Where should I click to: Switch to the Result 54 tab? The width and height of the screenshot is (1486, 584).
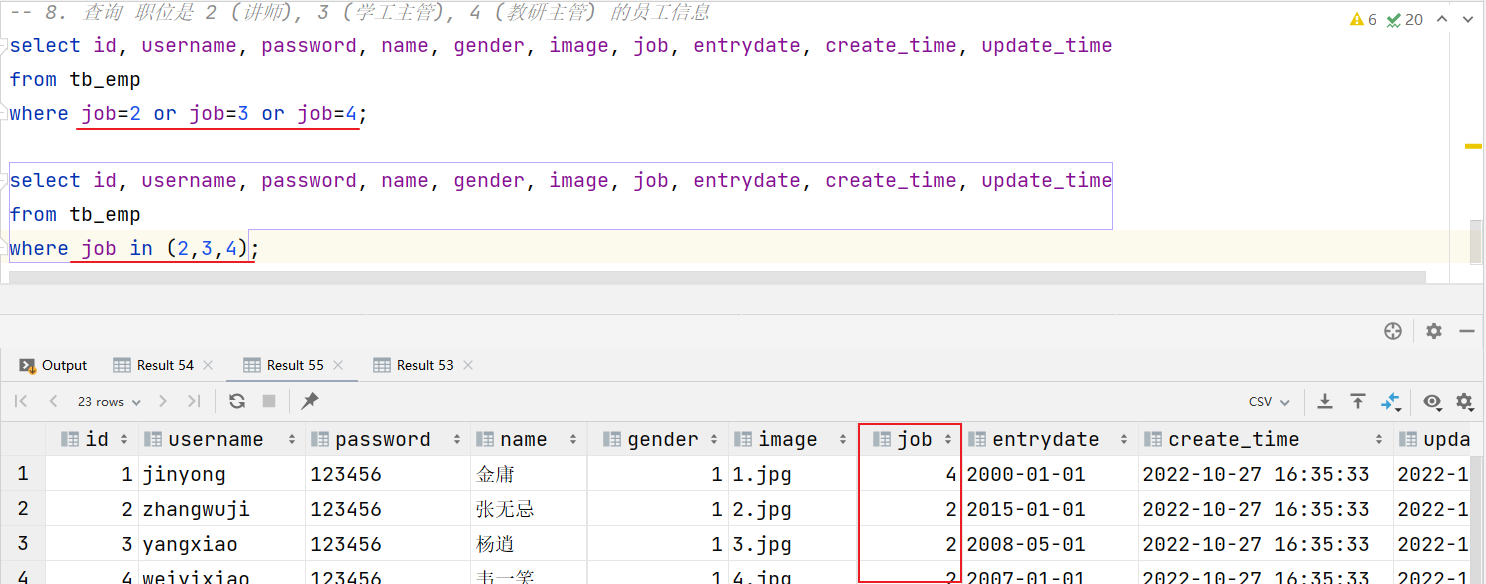153,365
